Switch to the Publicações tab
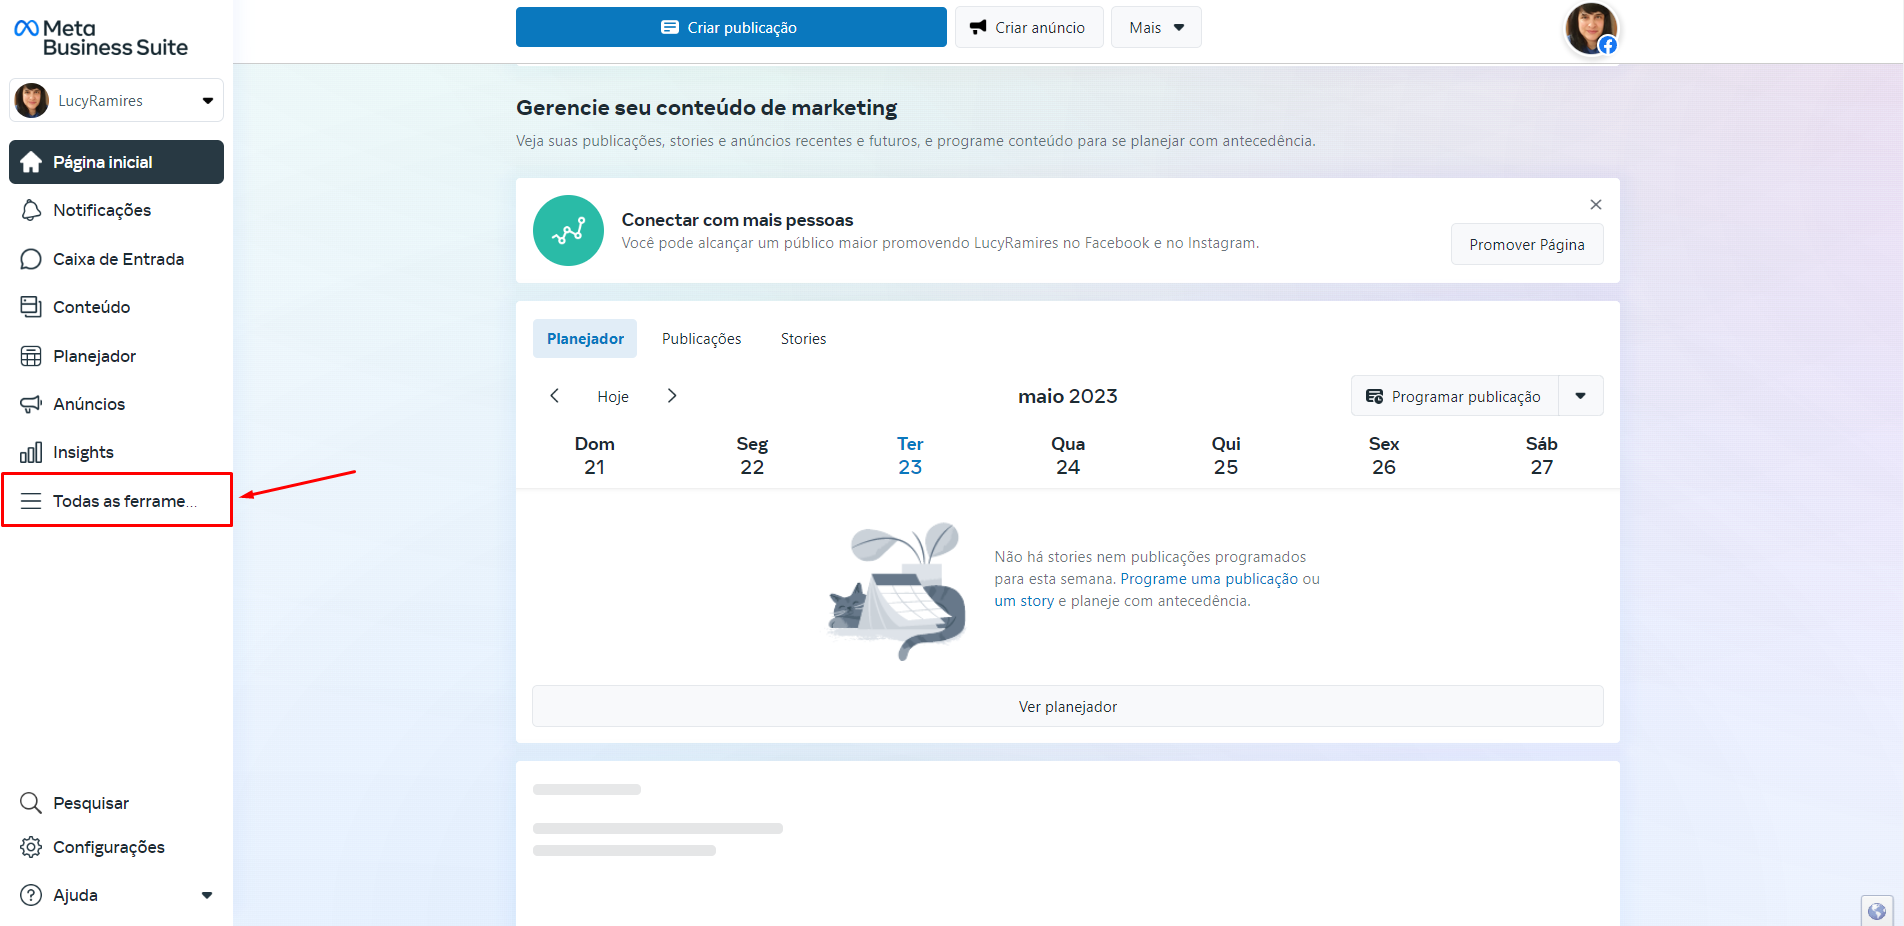This screenshot has width=1904, height=926. pos(702,339)
